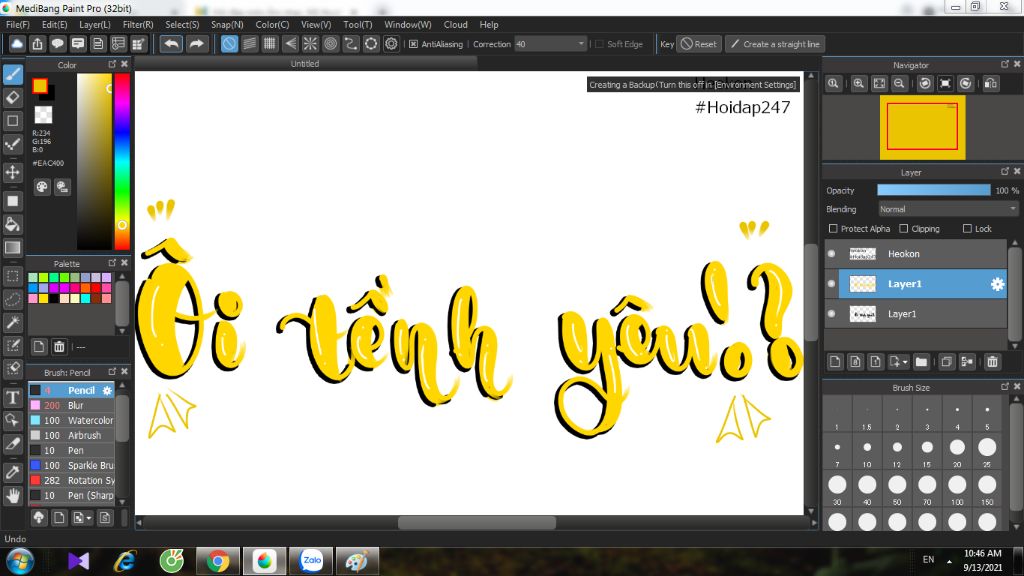The width and height of the screenshot is (1024, 576).
Task: Select the Airbrush brush
Action: click(x=72, y=436)
